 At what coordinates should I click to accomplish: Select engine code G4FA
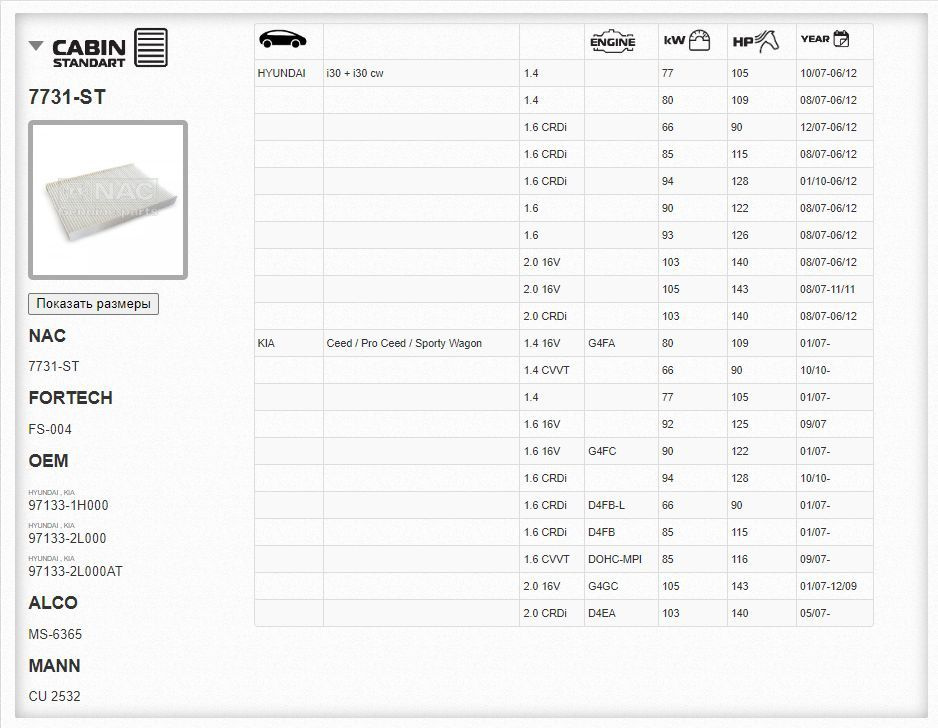click(x=601, y=343)
